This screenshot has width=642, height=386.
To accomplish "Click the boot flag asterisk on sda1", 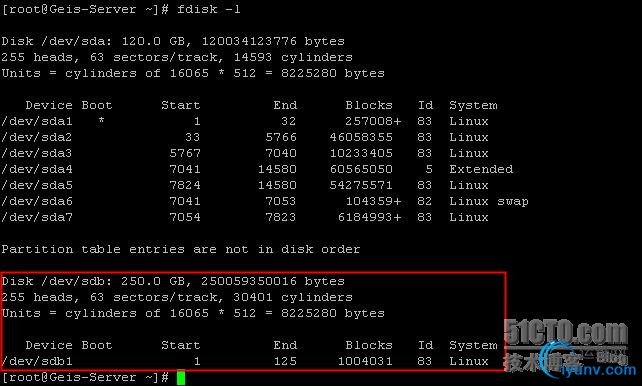I will [101, 121].
